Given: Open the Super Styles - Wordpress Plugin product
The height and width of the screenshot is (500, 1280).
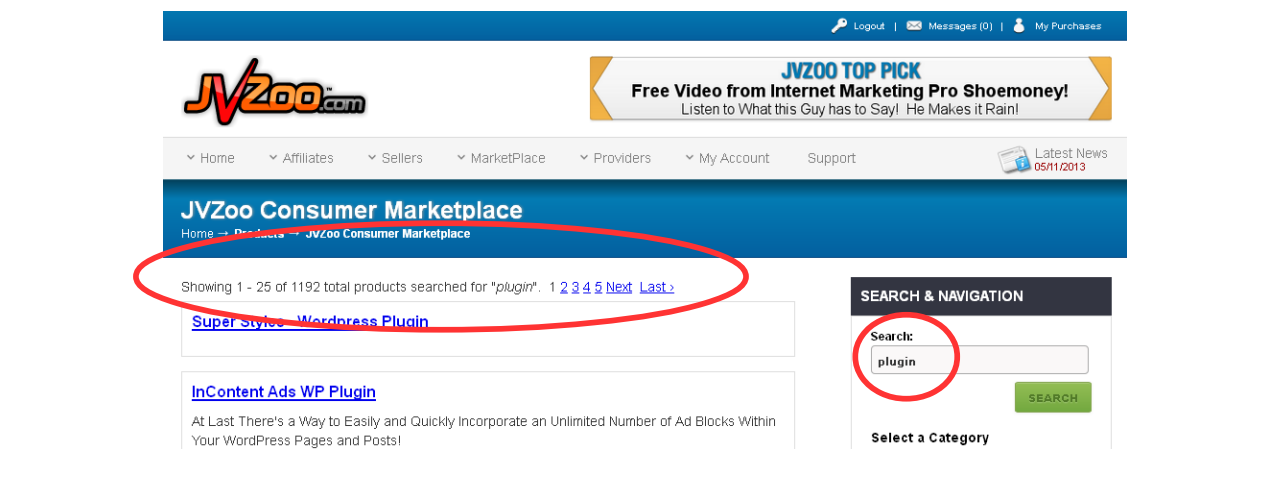Looking at the screenshot, I should (310, 322).
